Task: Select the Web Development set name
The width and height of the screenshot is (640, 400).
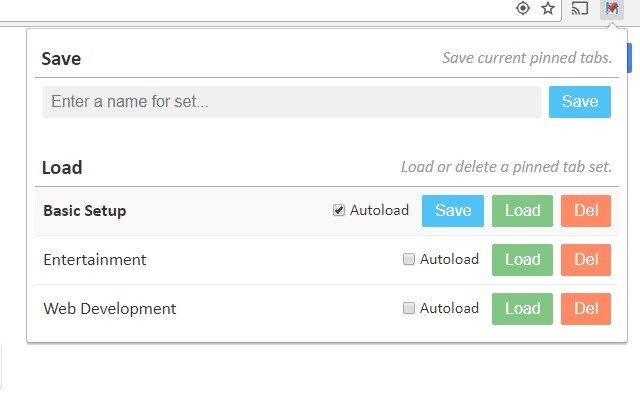Action: (x=110, y=309)
